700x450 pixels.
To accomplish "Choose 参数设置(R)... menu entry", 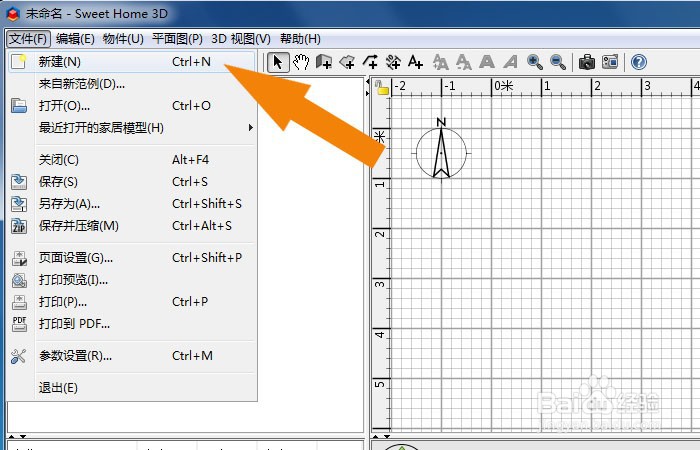I will (132, 356).
